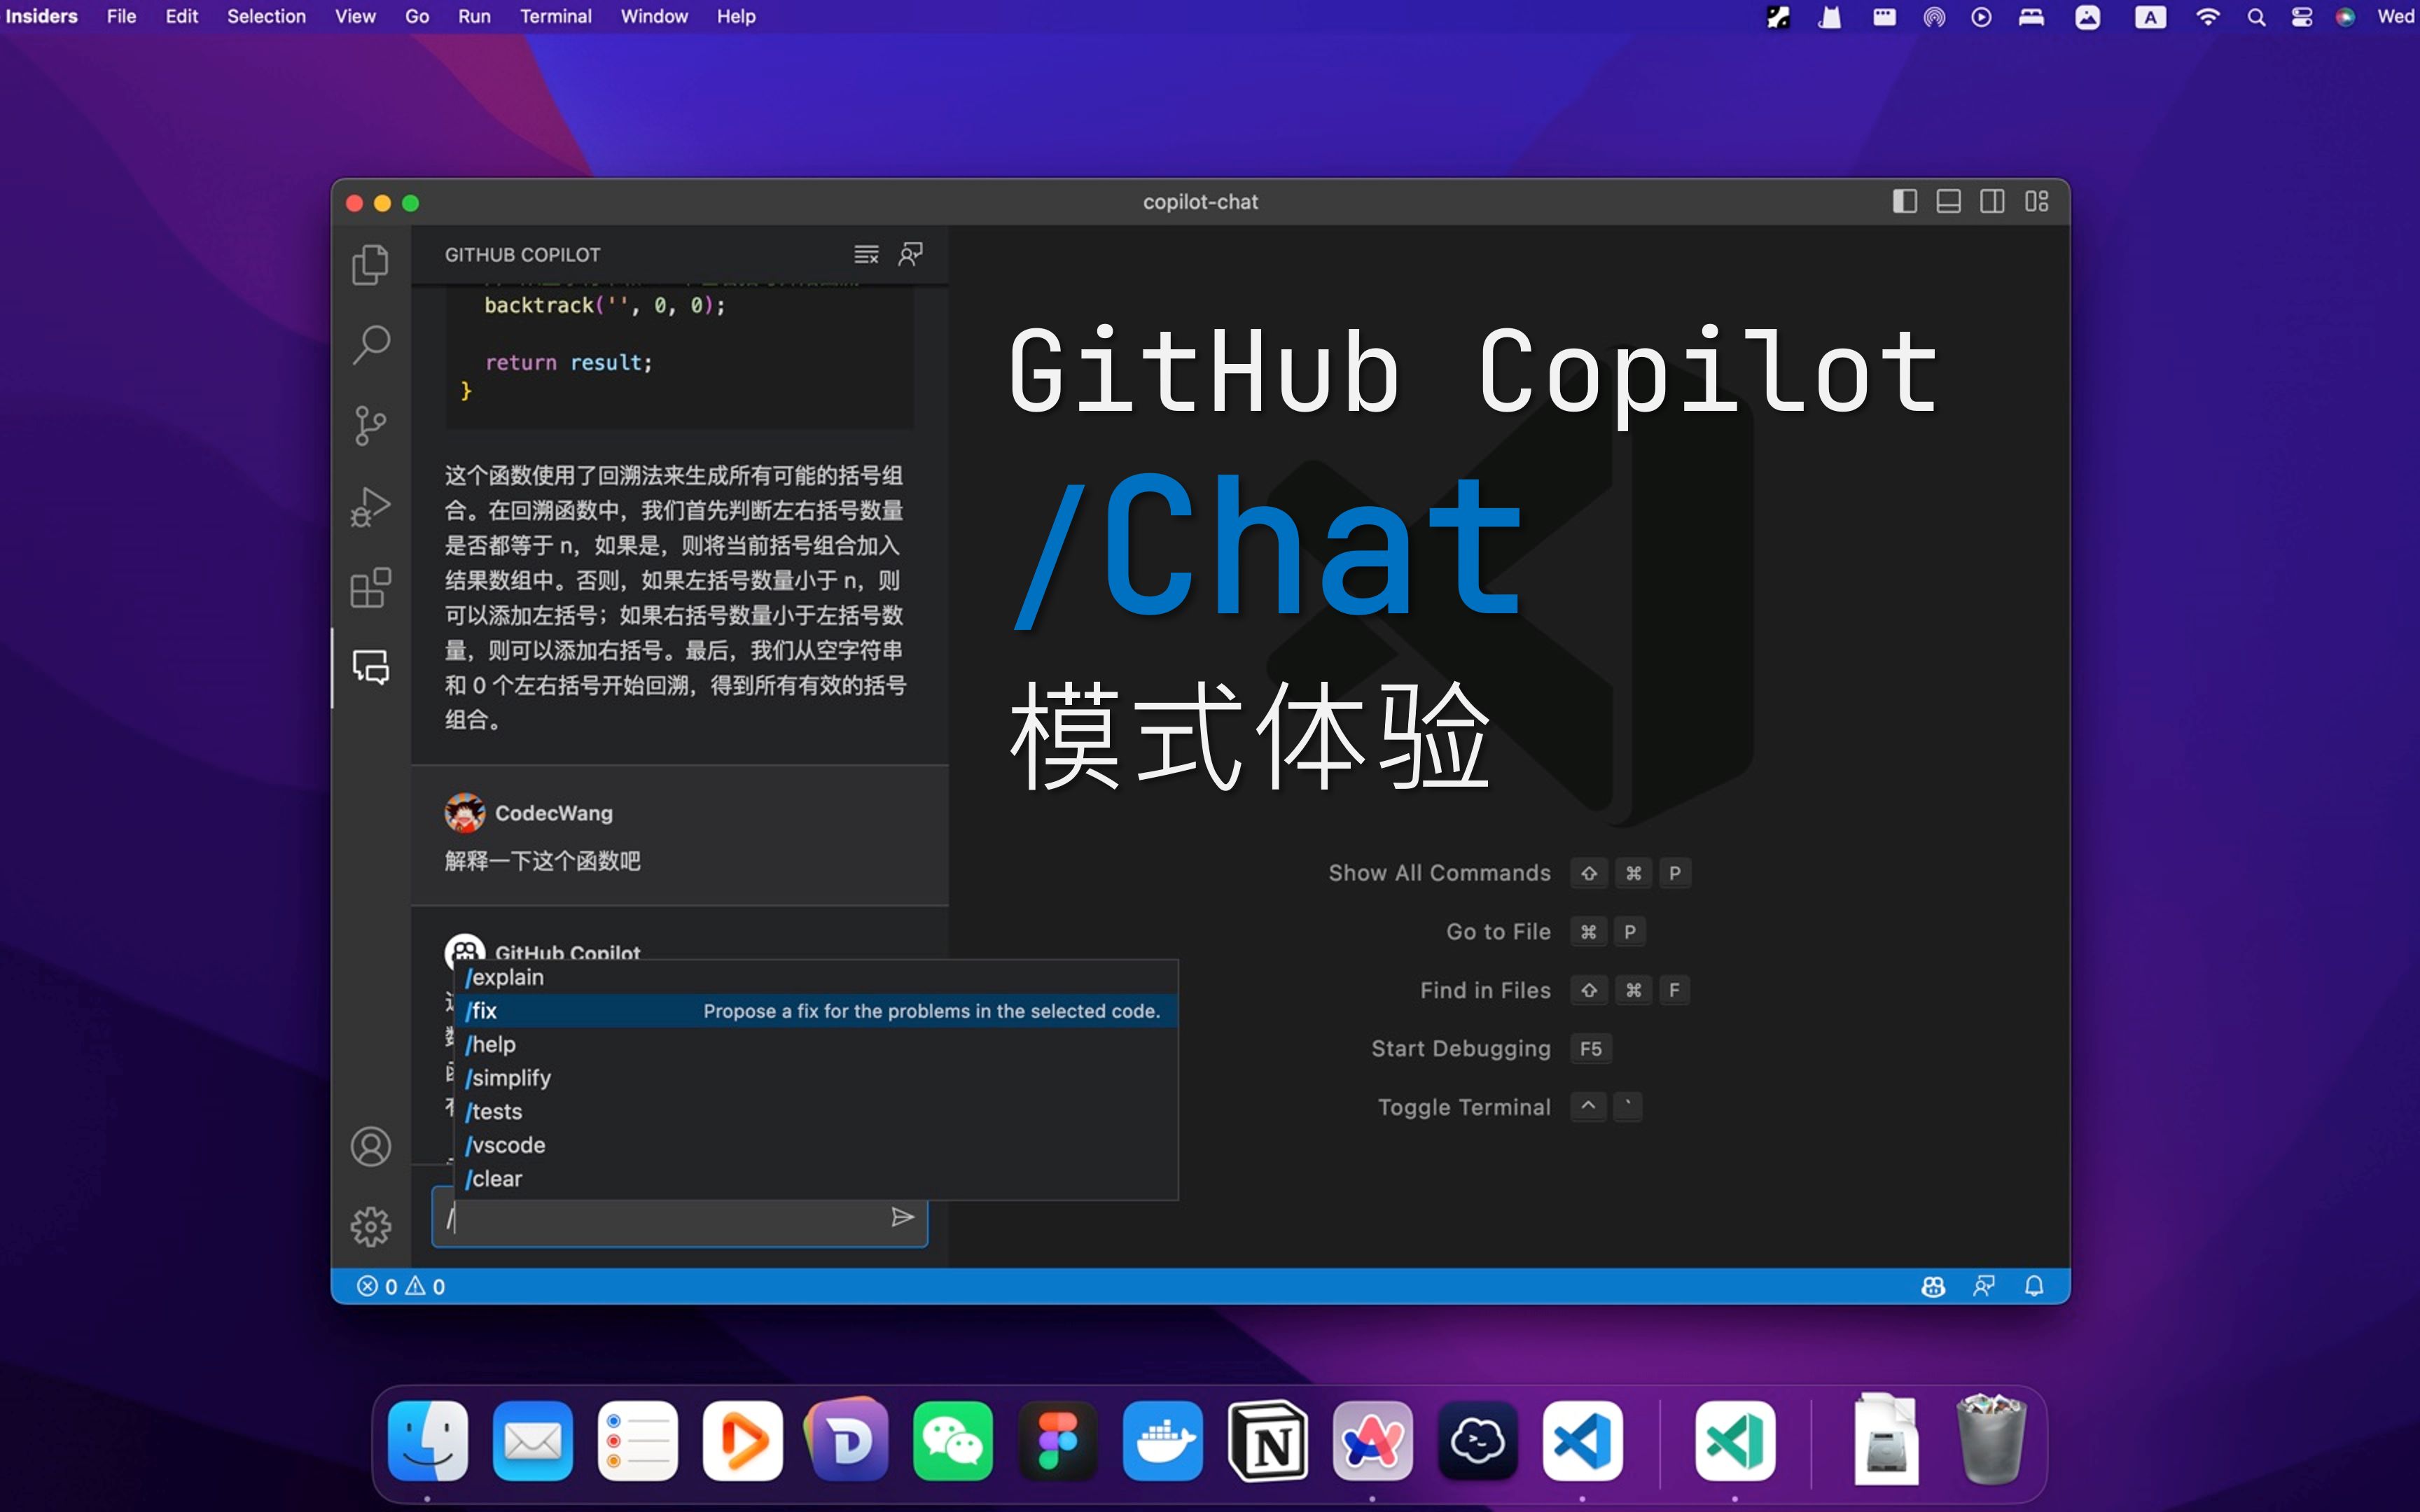The width and height of the screenshot is (2420, 1512).
Task: Click the feedback icon in status bar
Action: pos(1984,1286)
